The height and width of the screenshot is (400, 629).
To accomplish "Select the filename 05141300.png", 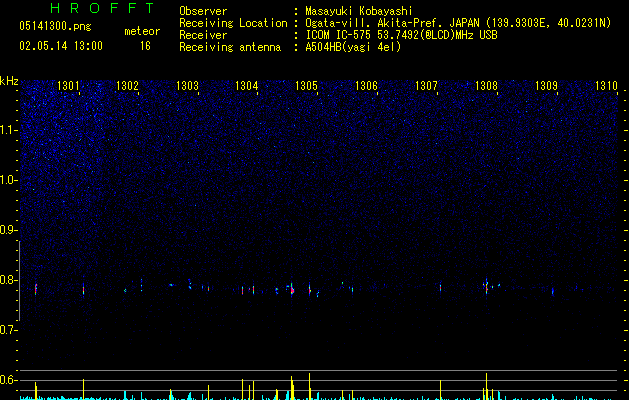I will pyautogui.click(x=55, y=27).
